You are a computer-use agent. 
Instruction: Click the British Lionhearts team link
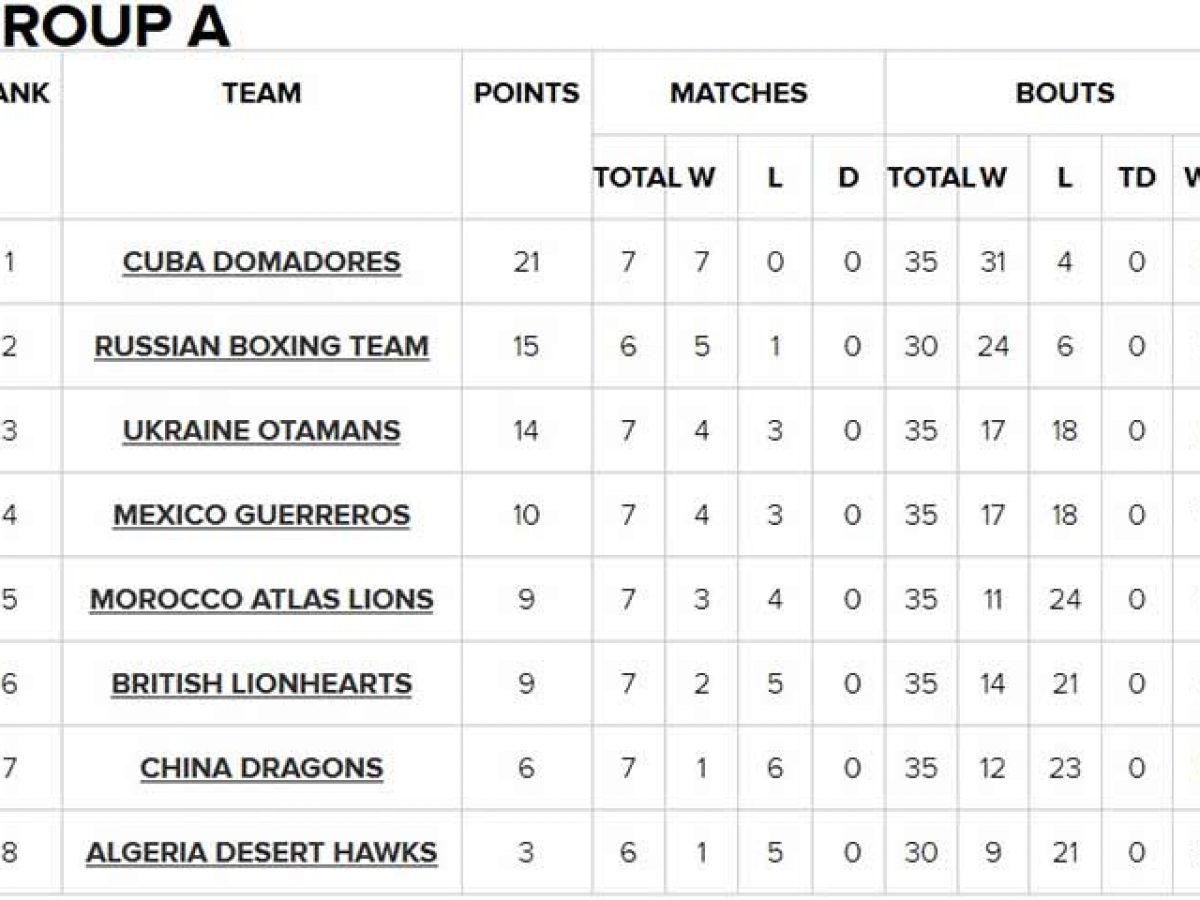tap(261, 684)
